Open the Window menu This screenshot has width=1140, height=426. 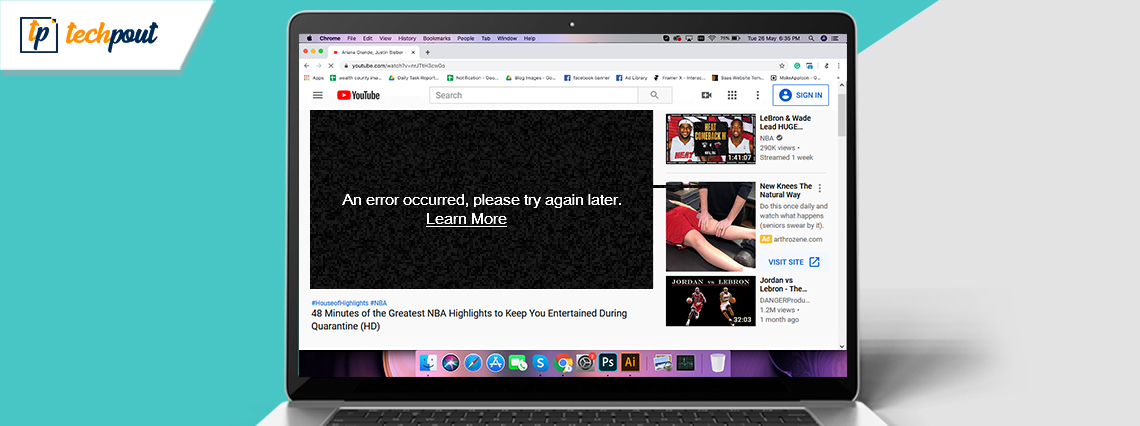(507, 38)
